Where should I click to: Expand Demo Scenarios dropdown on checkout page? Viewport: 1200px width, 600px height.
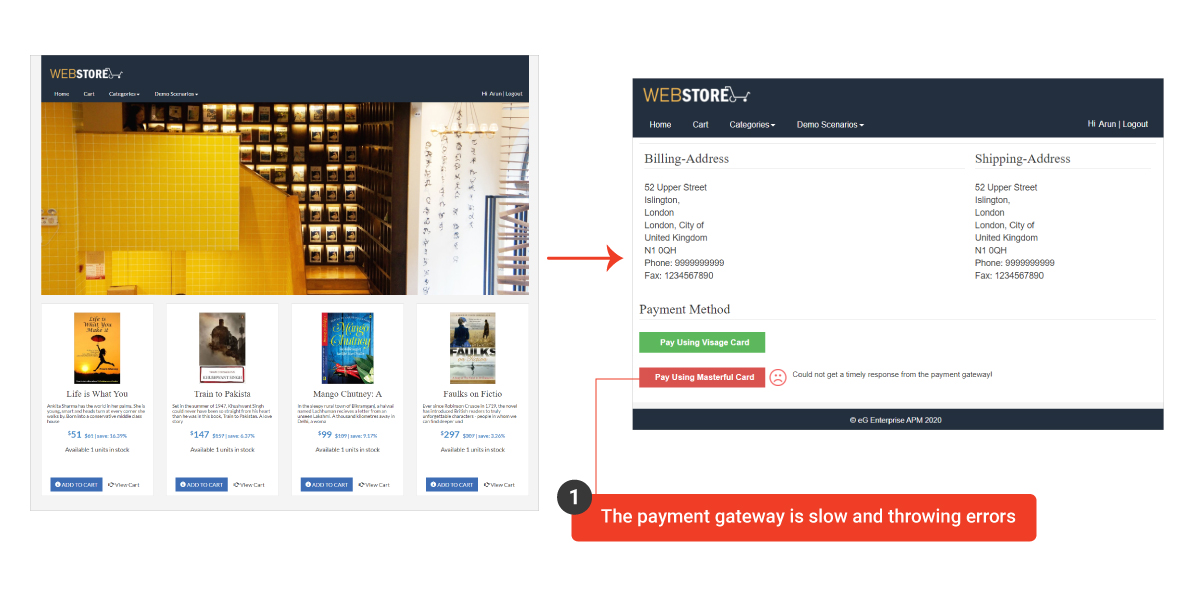pyautogui.click(x=830, y=125)
